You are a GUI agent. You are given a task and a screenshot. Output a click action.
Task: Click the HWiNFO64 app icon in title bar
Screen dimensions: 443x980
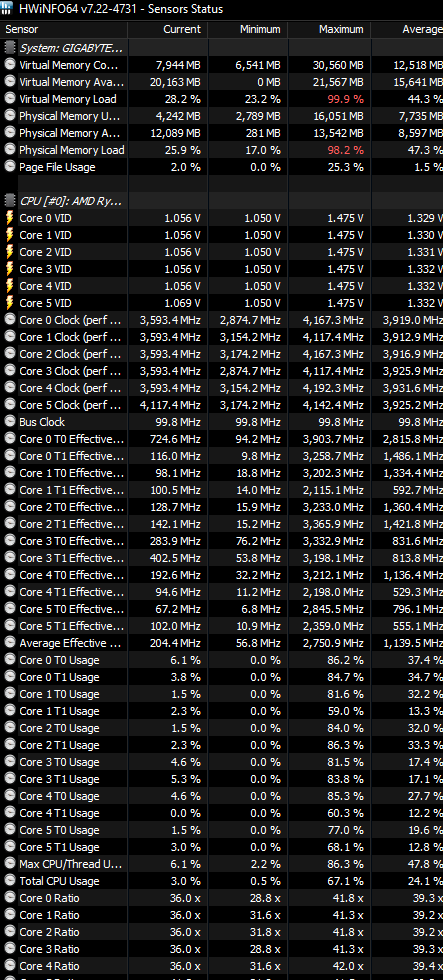(8, 9)
